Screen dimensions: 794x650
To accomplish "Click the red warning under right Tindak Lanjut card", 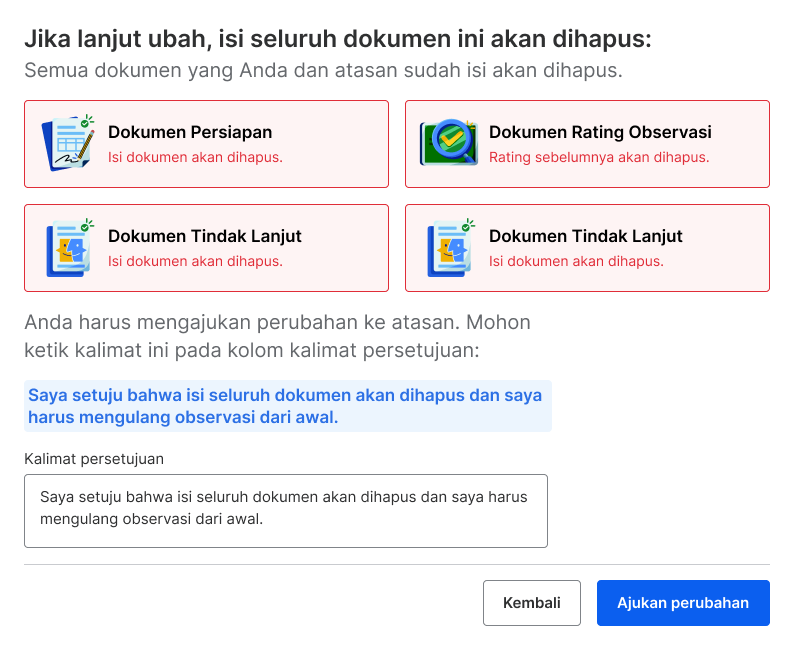I will click(x=576, y=261).
